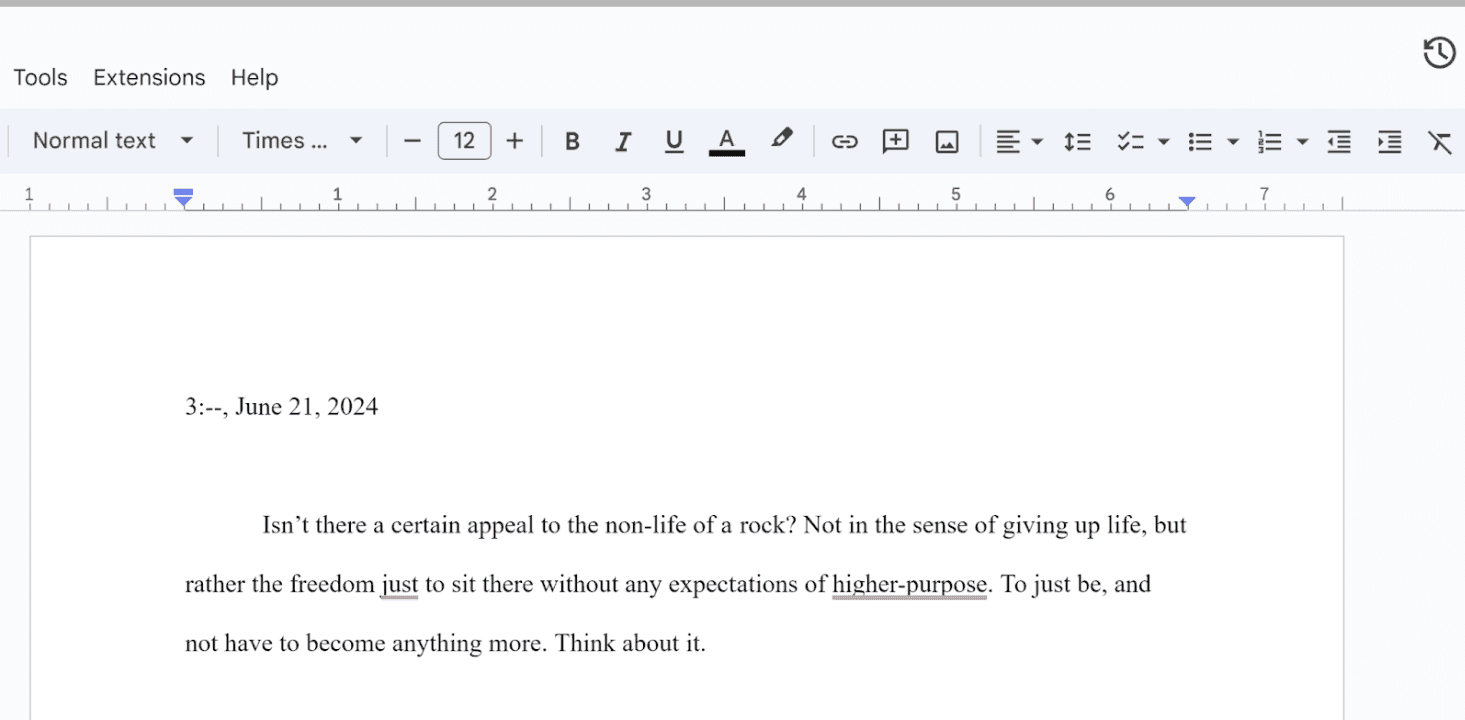This screenshot has height=720, width=1465.
Task: Open the Tools menu
Action: (40, 77)
